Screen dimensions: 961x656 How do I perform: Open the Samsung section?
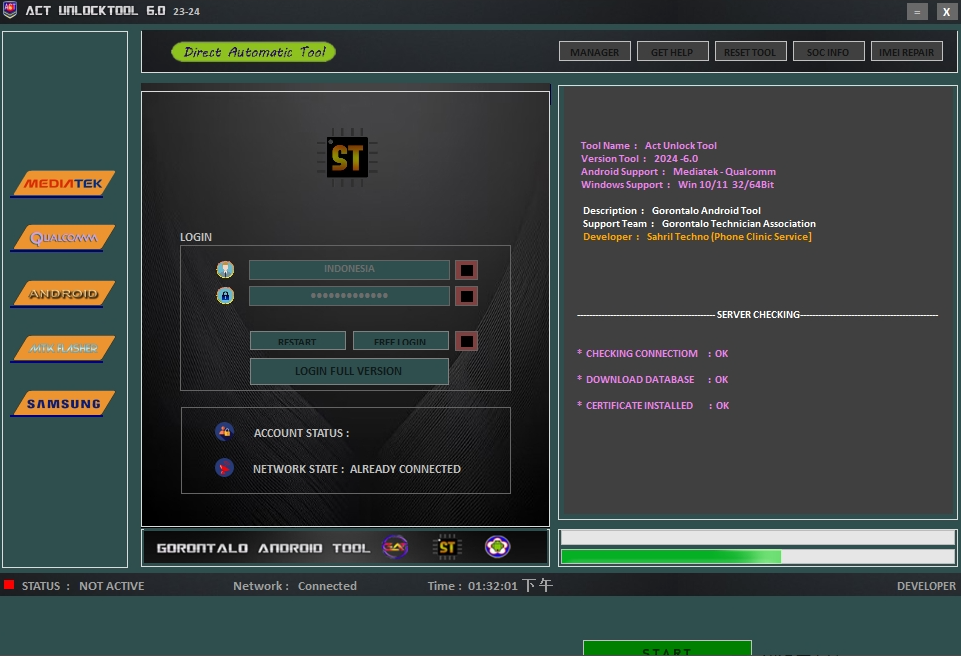(x=63, y=403)
